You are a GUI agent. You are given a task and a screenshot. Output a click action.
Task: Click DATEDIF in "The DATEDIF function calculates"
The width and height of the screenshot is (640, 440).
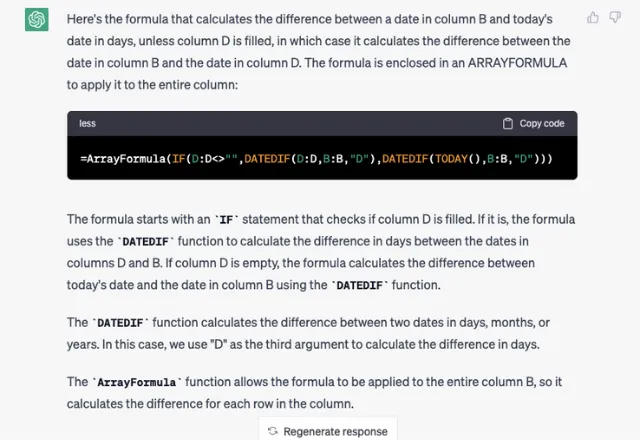[x=122, y=323]
